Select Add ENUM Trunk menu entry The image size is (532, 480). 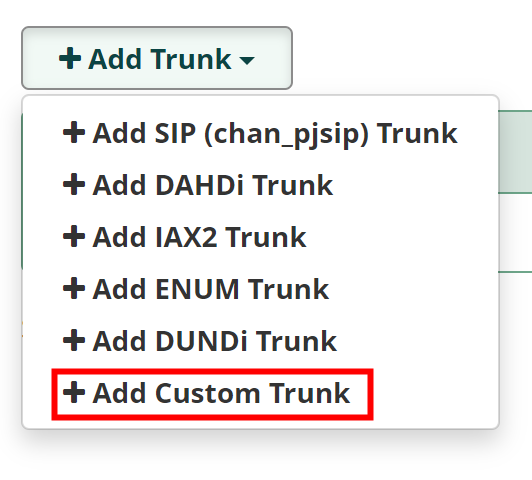[260, 289]
